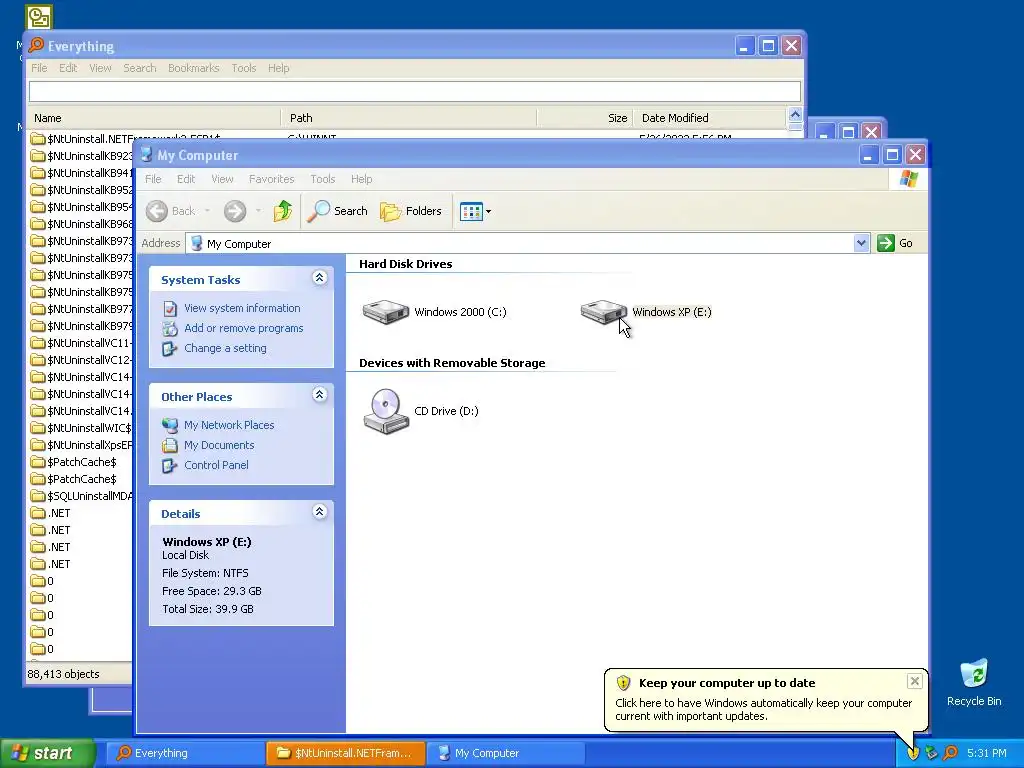Image resolution: width=1024 pixels, height=768 pixels.
Task: Click My Computer taskbar button
Action: coord(505,753)
